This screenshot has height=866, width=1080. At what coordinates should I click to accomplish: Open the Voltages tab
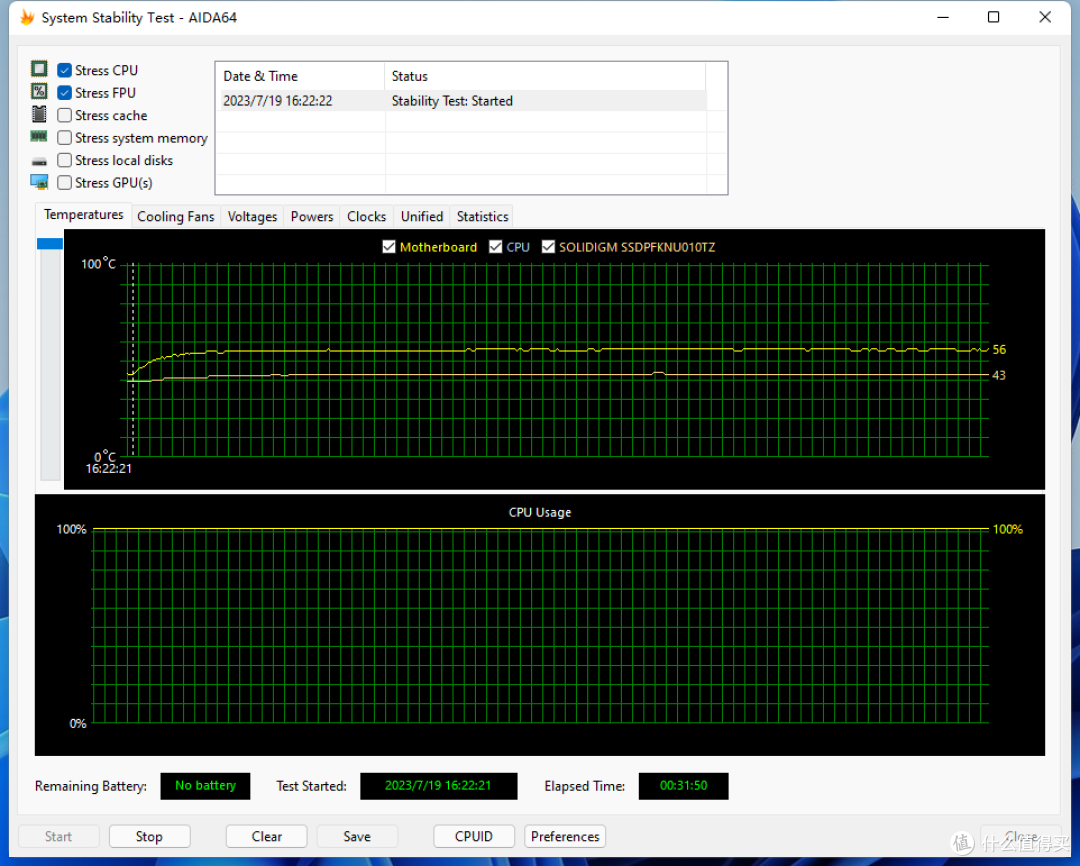pyautogui.click(x=252, y=216)
